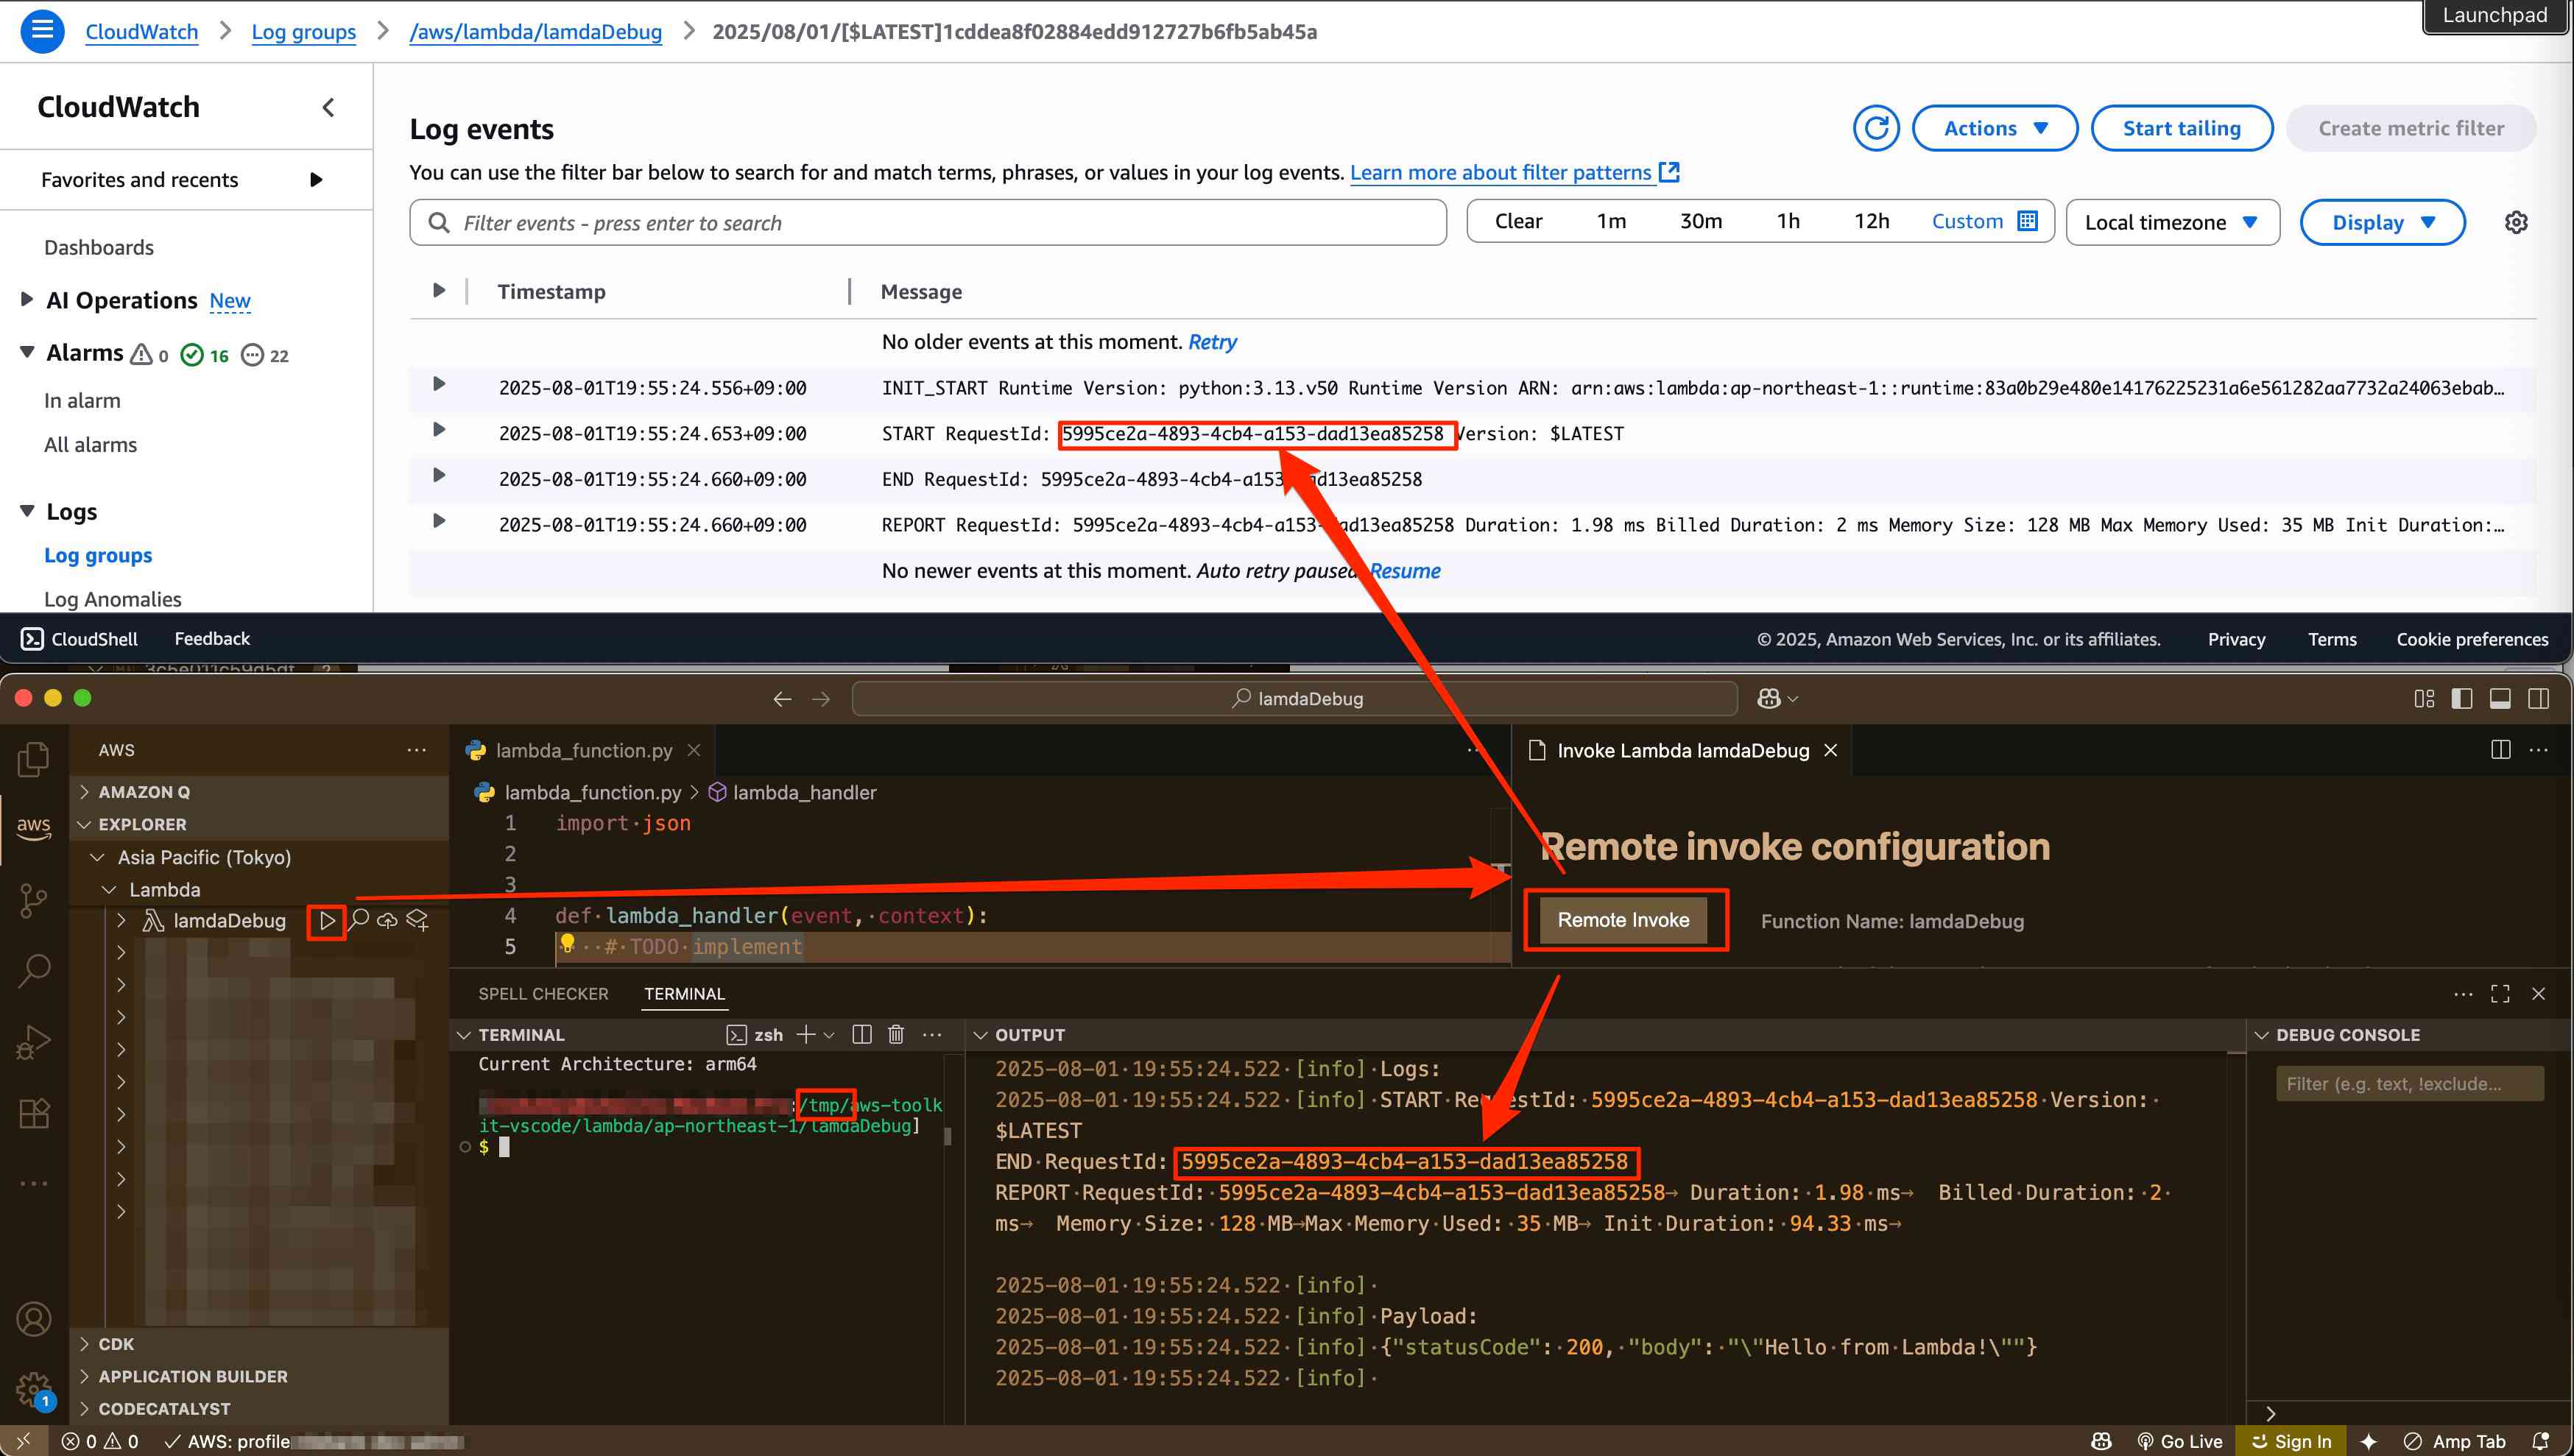Open the Actions dropdown
The width and height of the screenshot is (2574, 1456).
pos(1994,128)
